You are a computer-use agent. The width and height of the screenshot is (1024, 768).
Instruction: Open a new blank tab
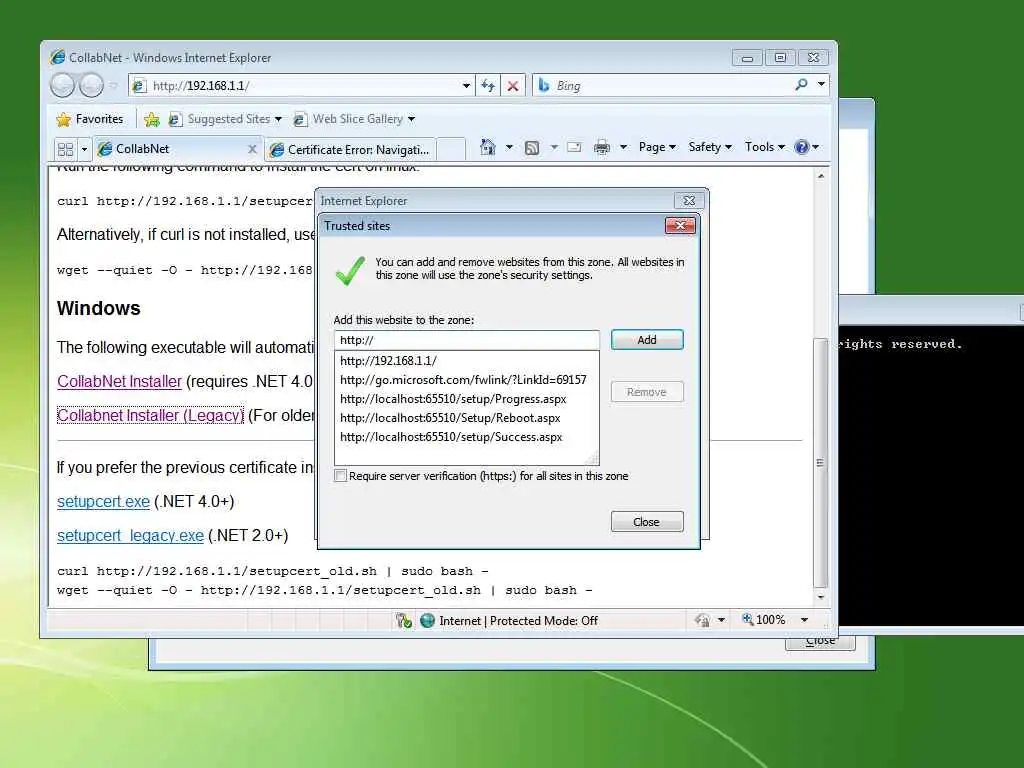(451, 149)
